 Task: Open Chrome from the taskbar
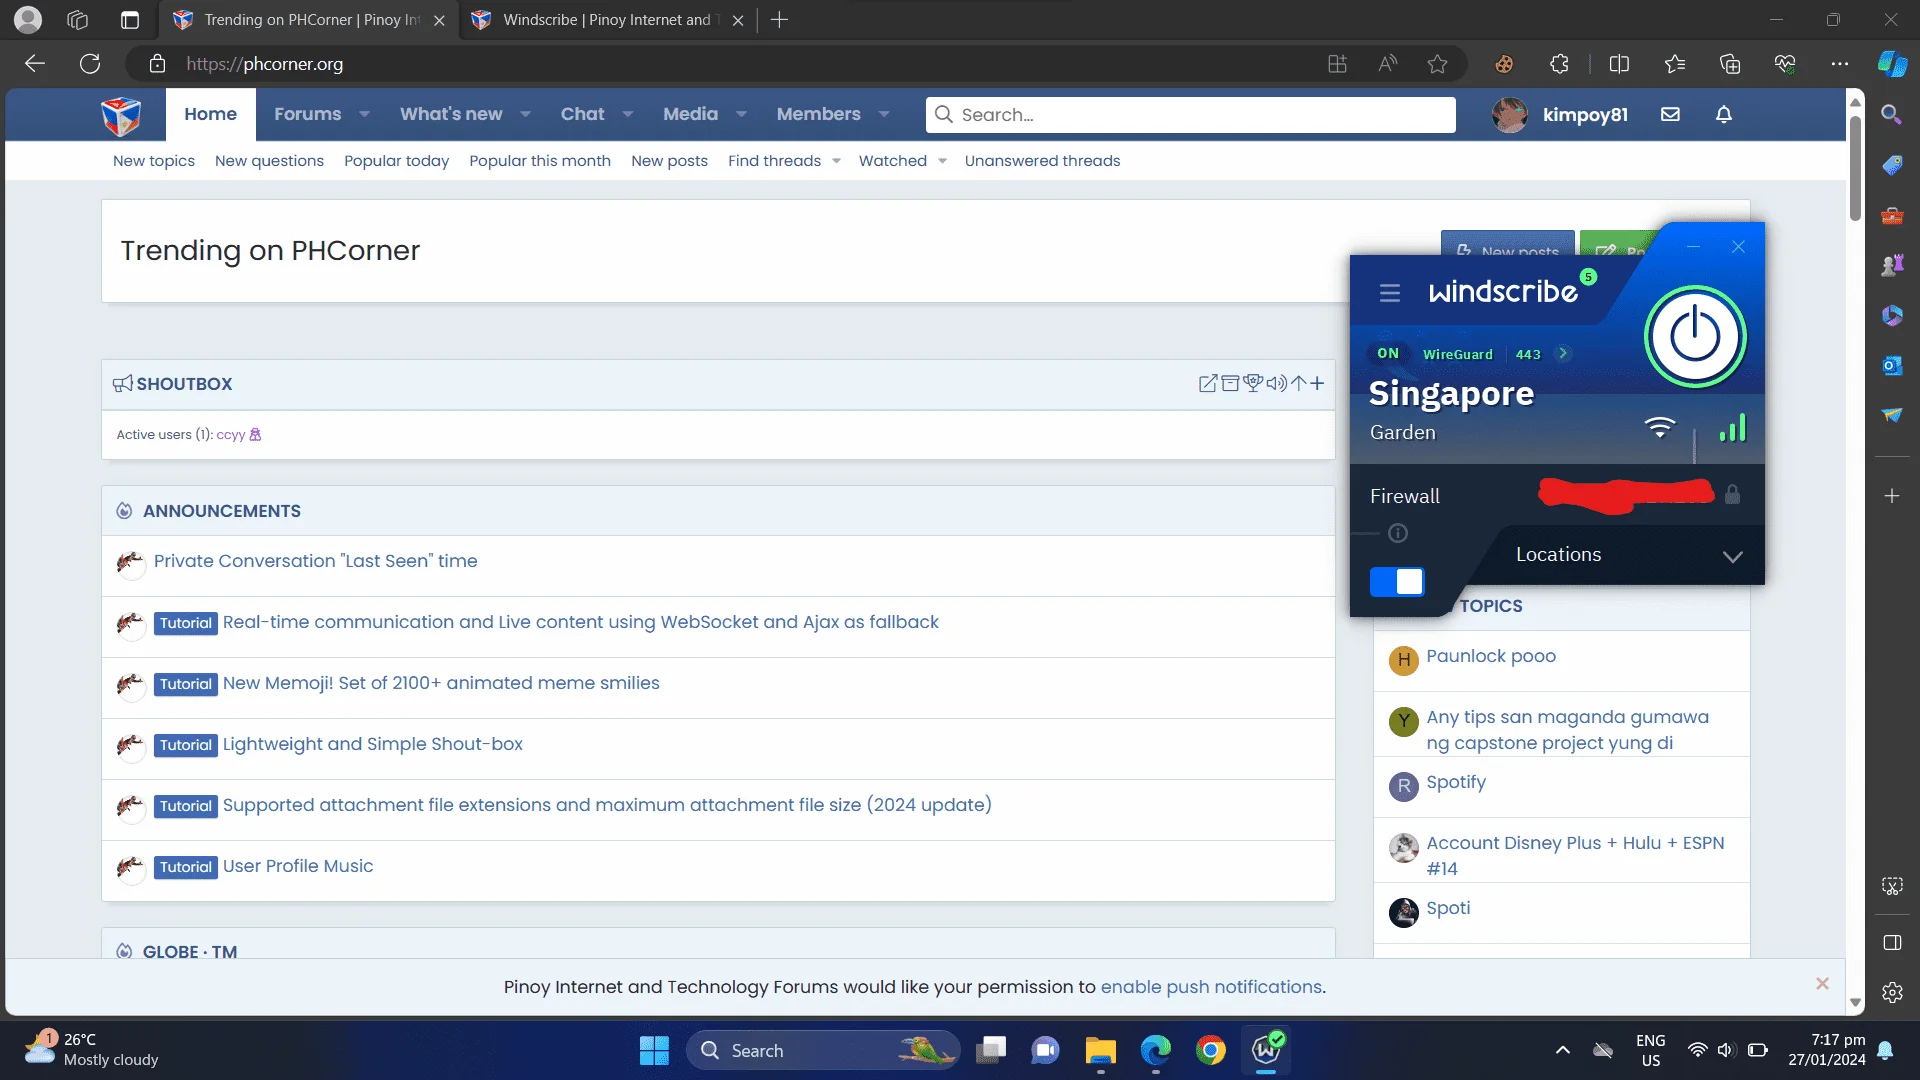[x=1210, y=1051]
